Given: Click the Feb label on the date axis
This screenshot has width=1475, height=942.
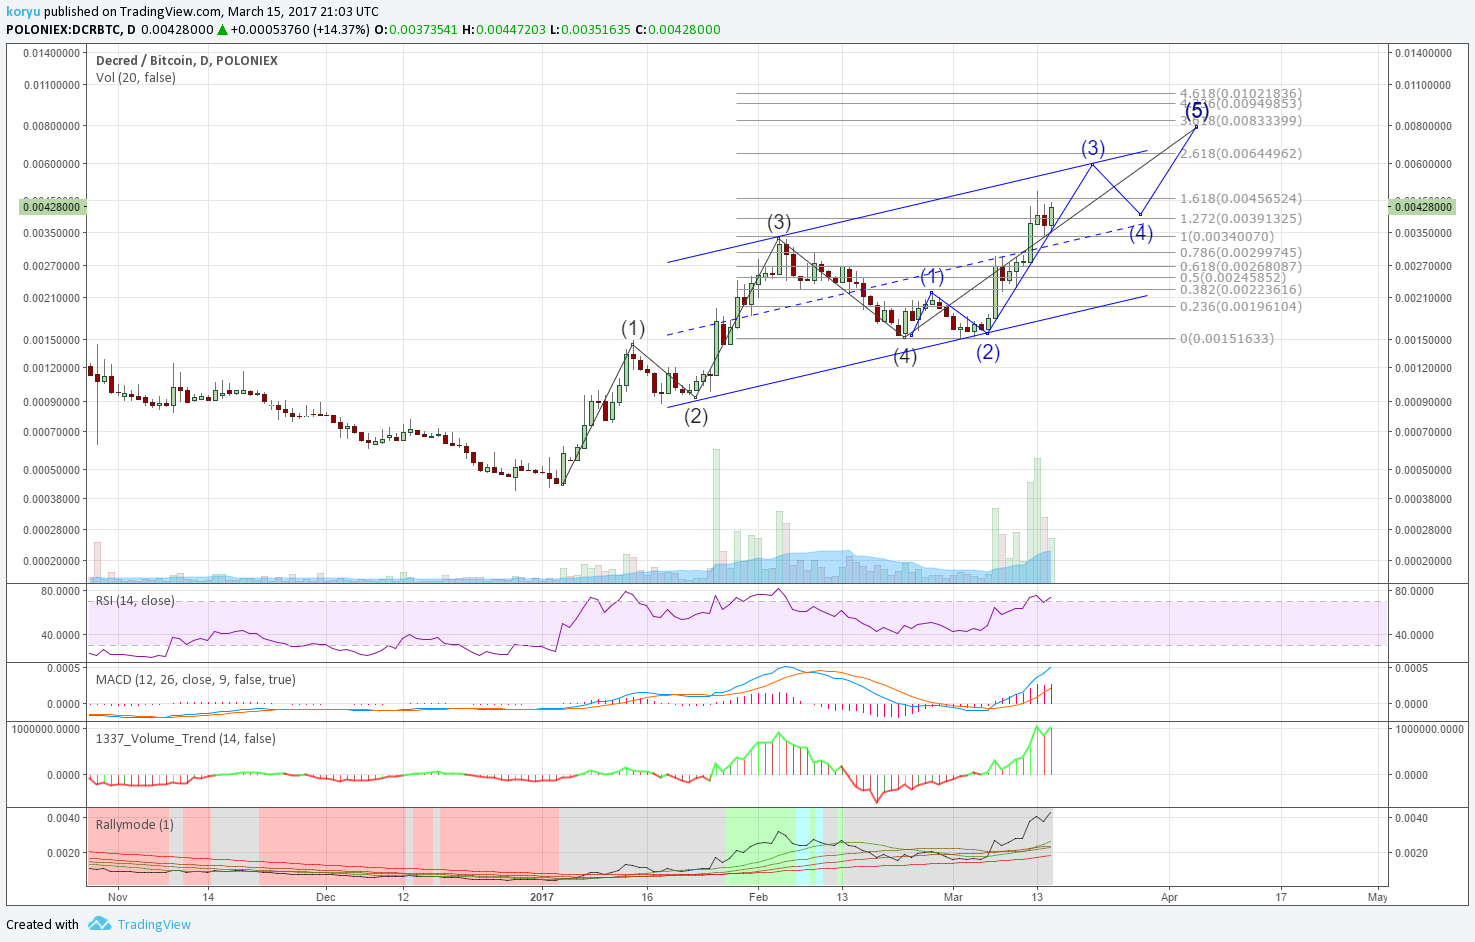Looking at the screenshot, I should pyautogui.click(x=758, y=897).
